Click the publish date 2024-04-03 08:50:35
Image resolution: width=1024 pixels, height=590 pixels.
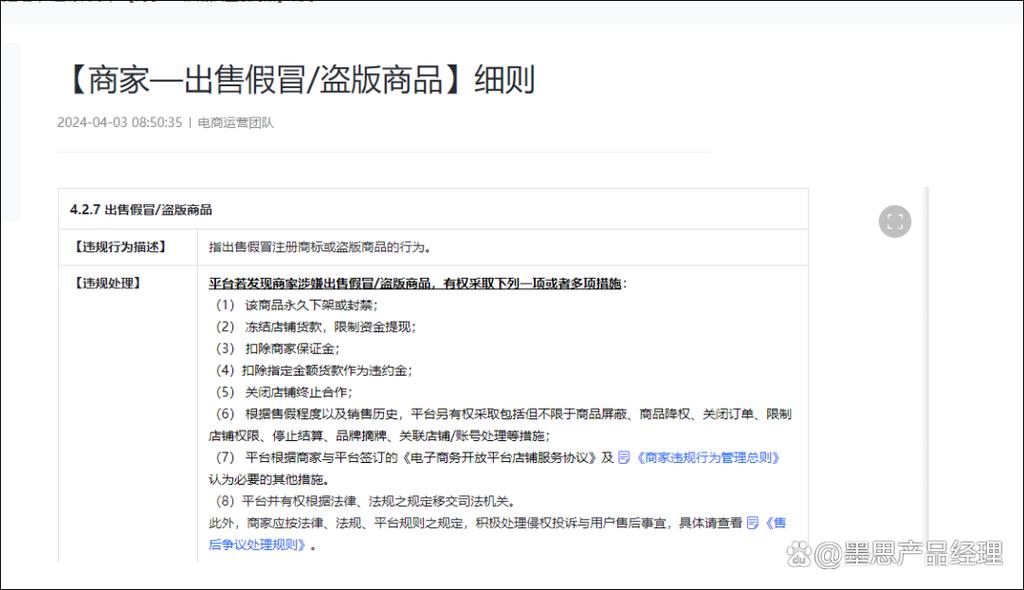pyautogui.click(x=120, y=122)
